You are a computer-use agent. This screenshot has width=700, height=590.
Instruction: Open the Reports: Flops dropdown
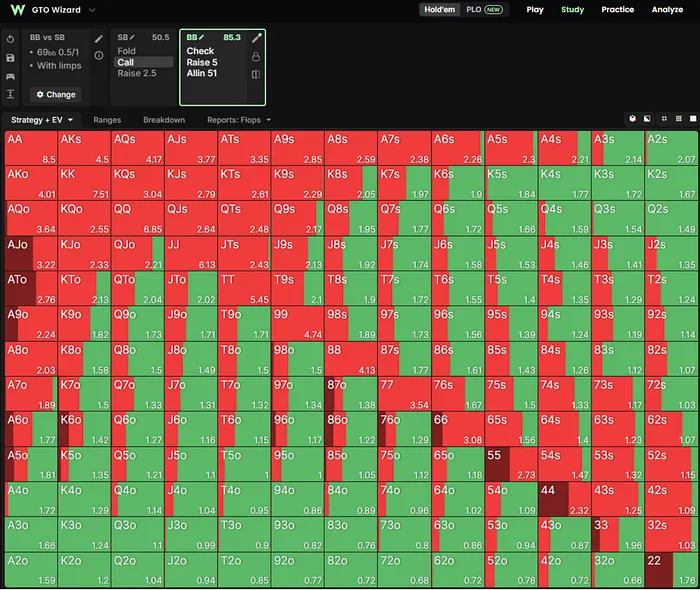[x=239, y=120]
